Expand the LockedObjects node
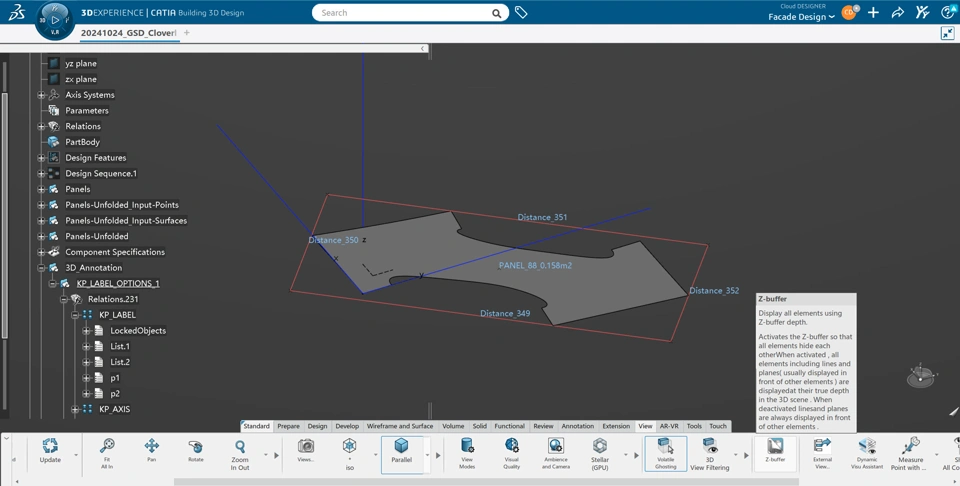The height and width of the screenshot is (486, 960). pyautogui.click(x=86, y=331)
